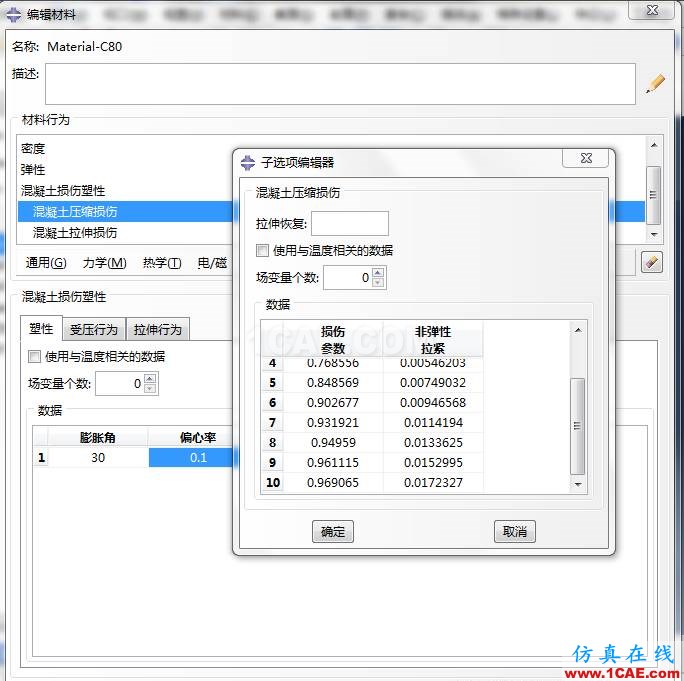Select row header 10 in damage table
The image size is (684, 681).
(273, 483)
